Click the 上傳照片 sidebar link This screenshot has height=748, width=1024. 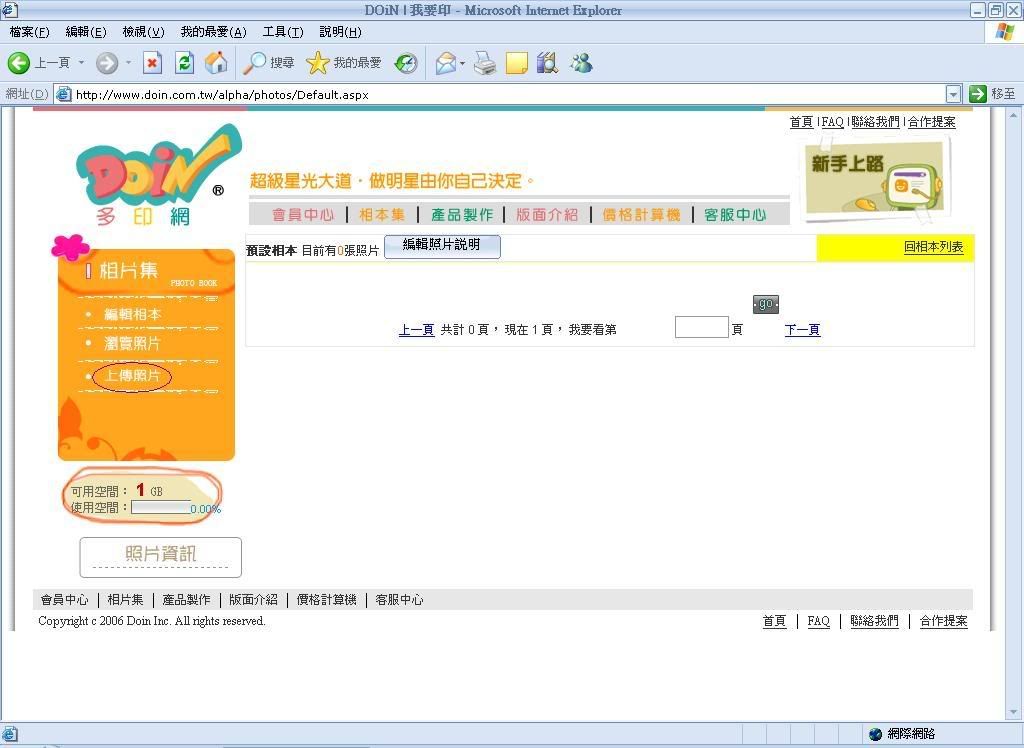[x=132, y=376]
